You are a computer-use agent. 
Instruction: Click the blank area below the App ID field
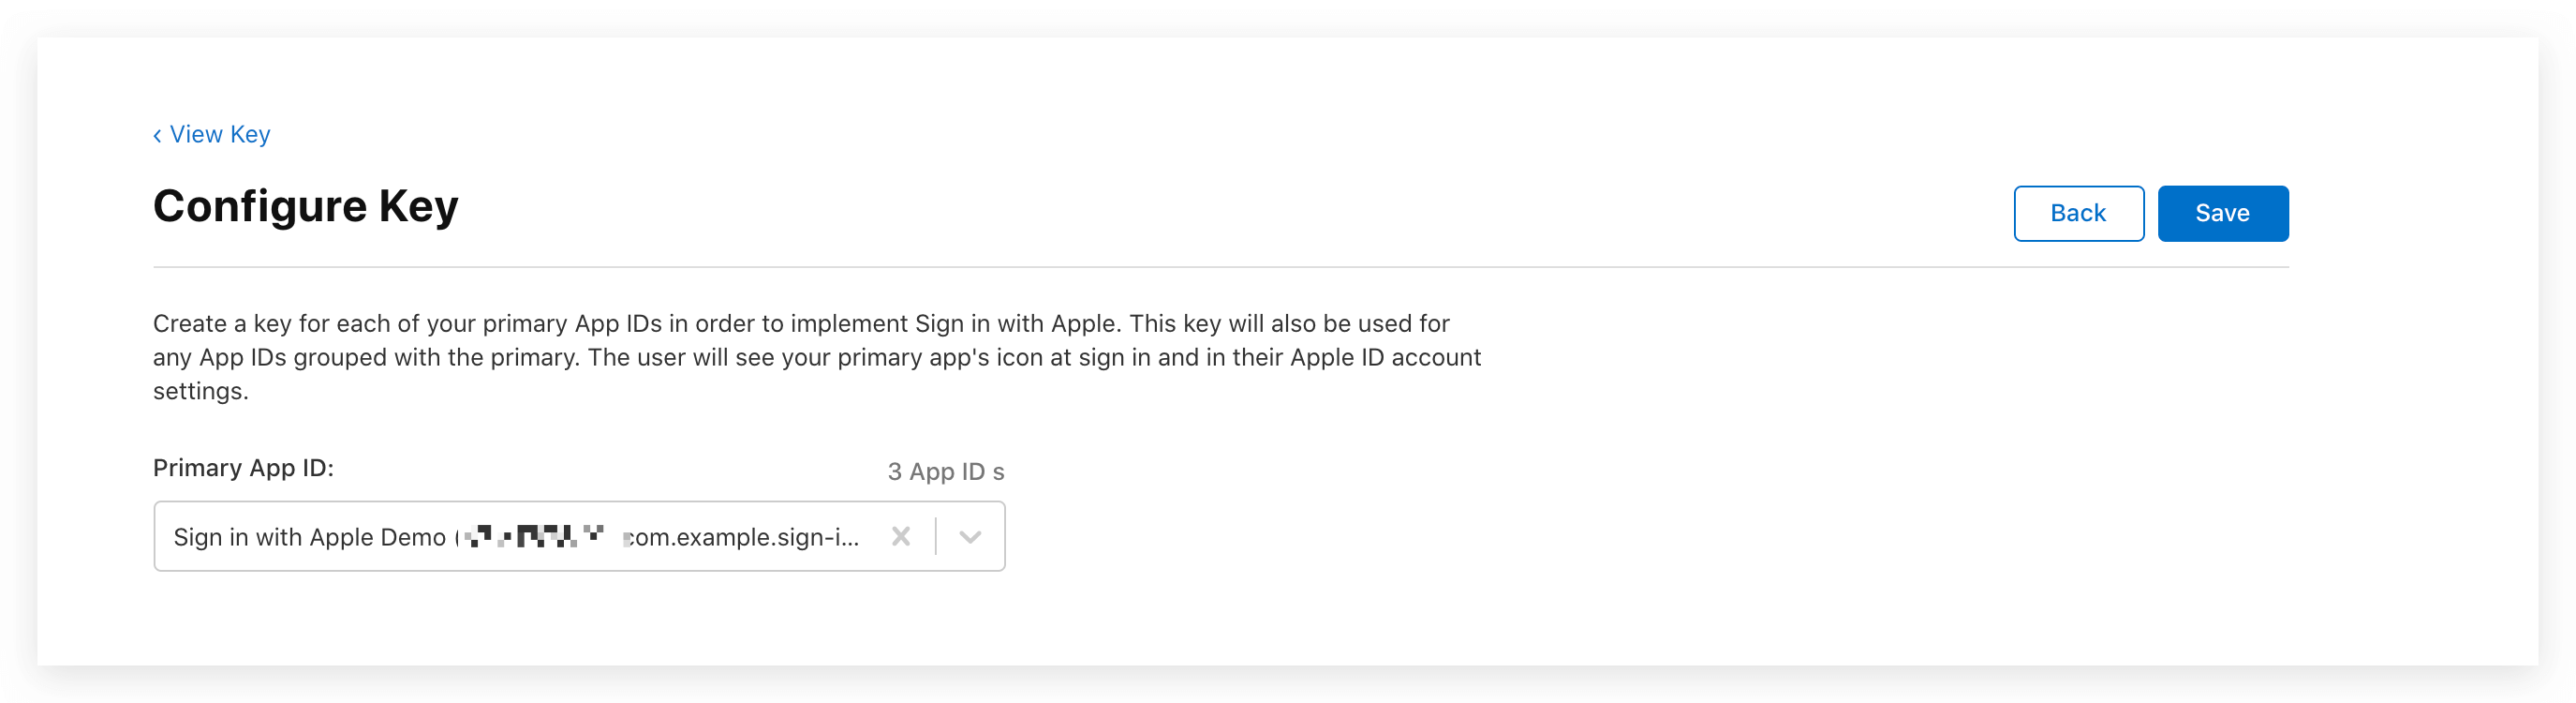[579, 615]
